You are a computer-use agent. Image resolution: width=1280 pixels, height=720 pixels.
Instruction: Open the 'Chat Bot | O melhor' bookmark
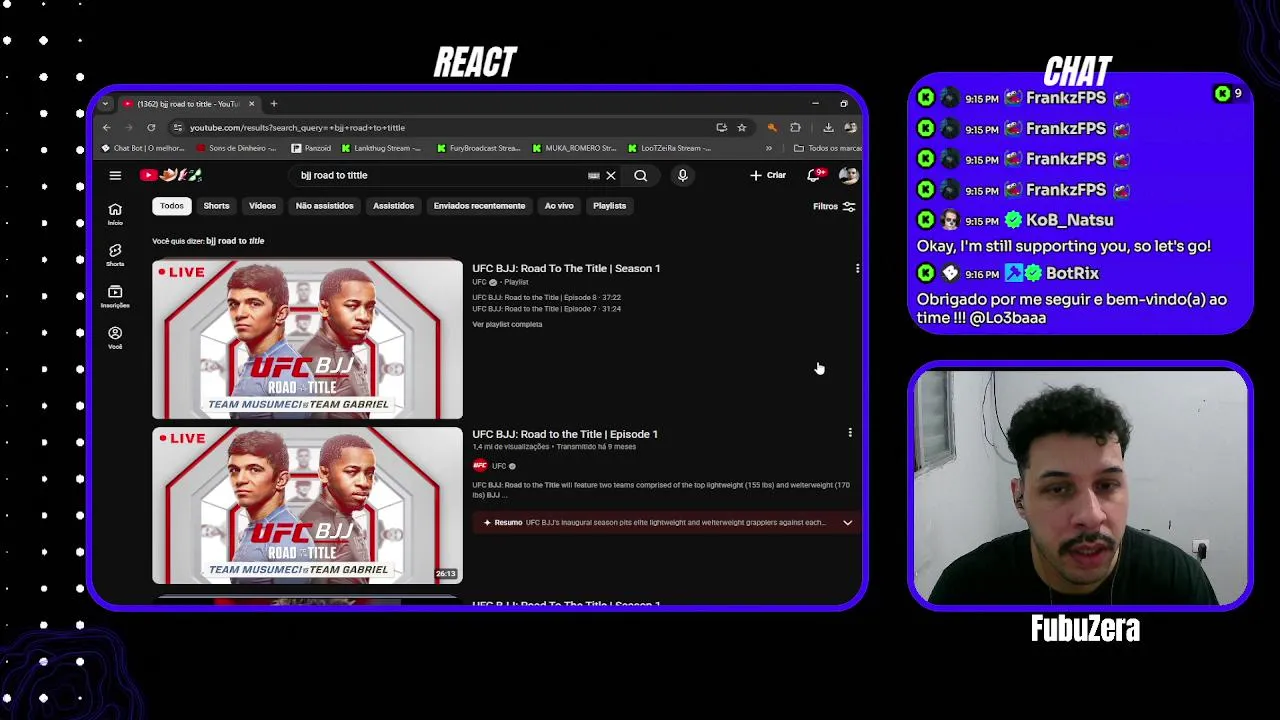[142, 148]
